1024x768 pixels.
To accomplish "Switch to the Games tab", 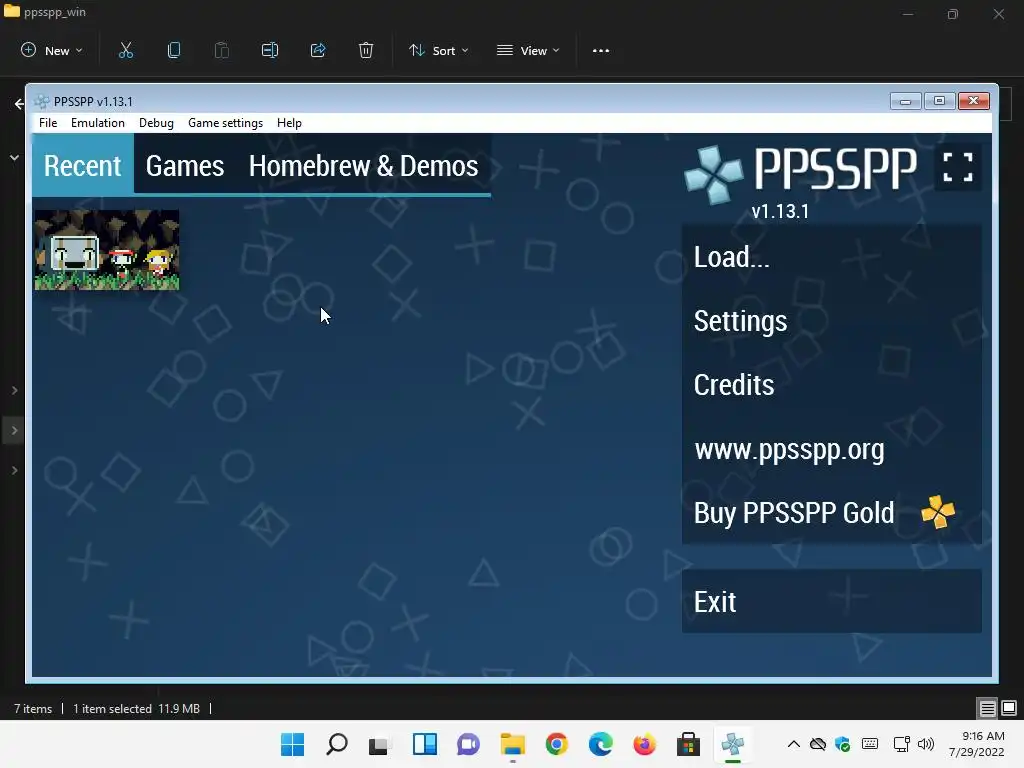I will pos(185,165).
